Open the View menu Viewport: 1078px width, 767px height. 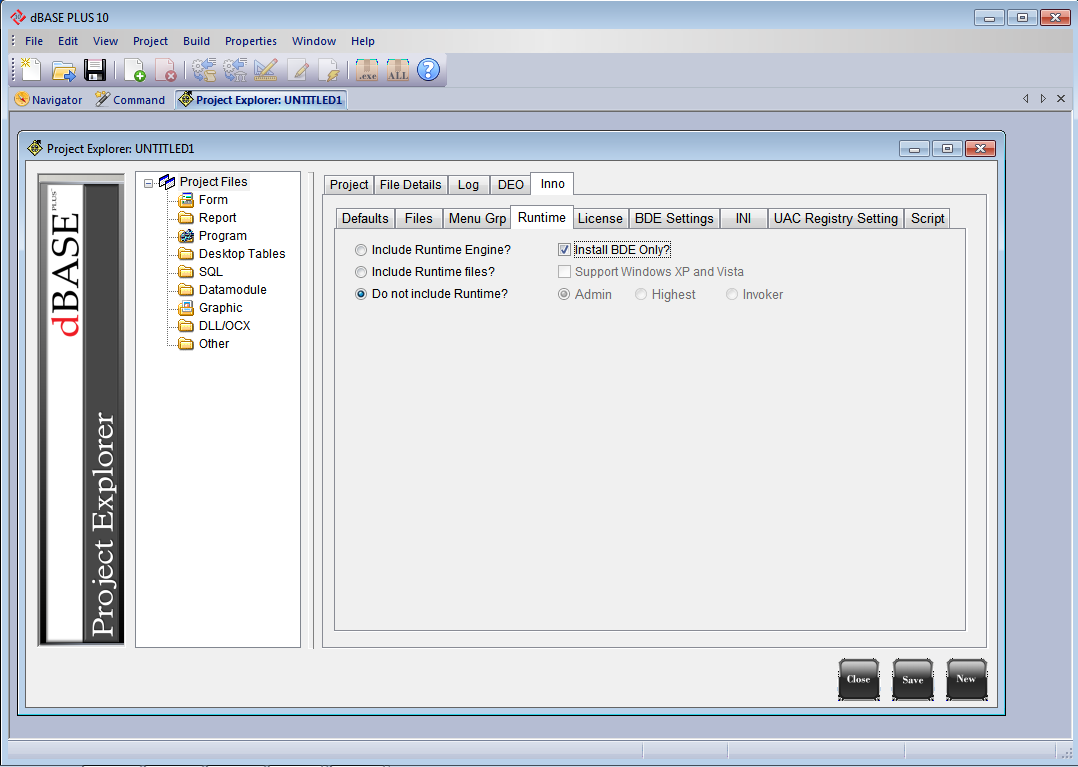pyautogui.click(x=105, y=41)
